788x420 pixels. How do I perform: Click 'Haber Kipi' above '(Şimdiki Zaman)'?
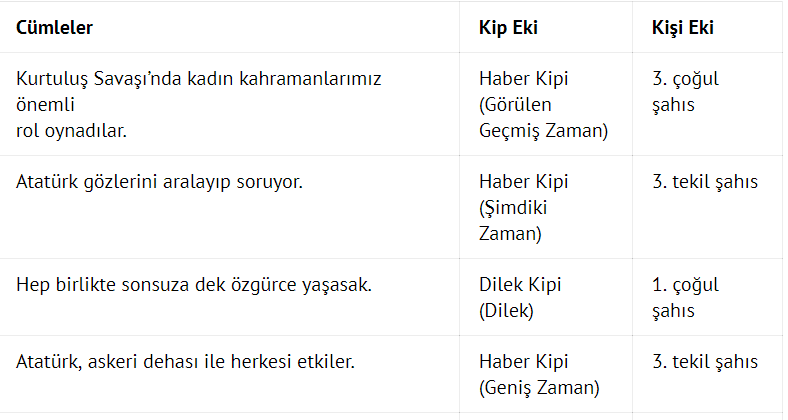click(x=524, y=182)
